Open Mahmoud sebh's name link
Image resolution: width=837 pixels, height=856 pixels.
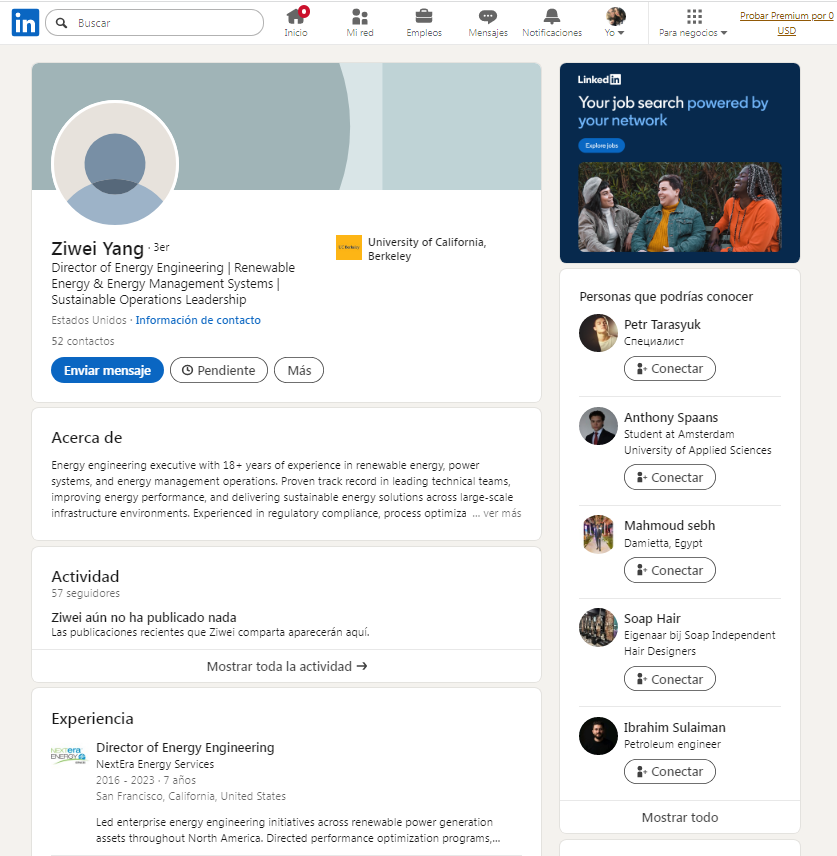669,525
